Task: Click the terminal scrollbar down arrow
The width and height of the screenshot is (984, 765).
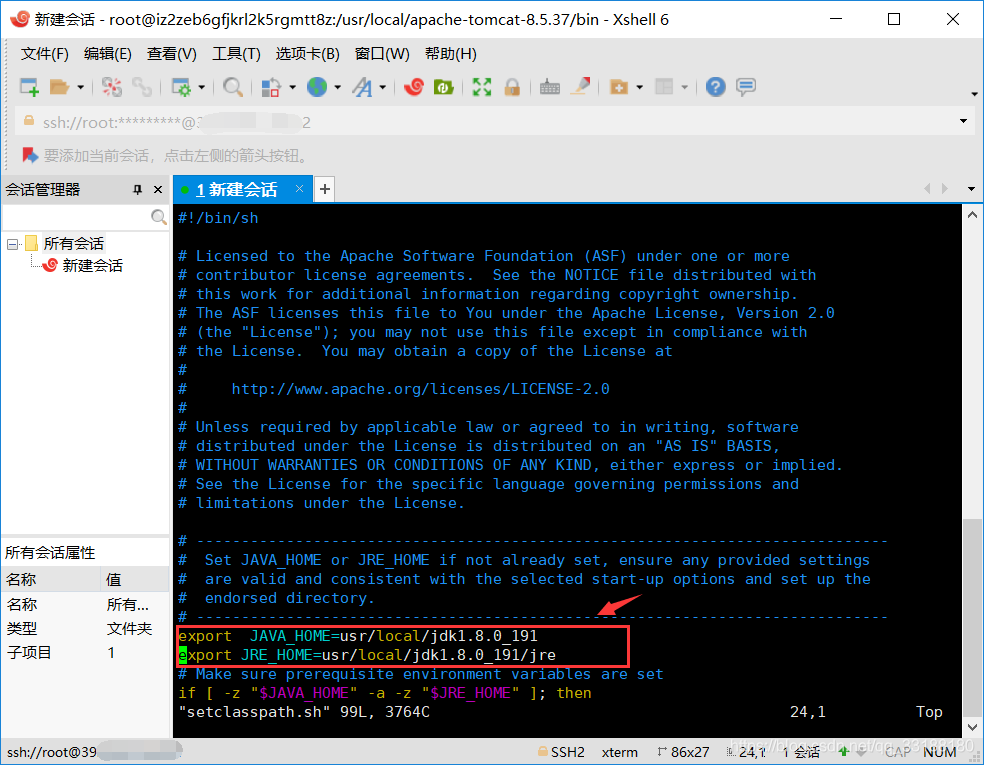Action: (x=972, y=727)
